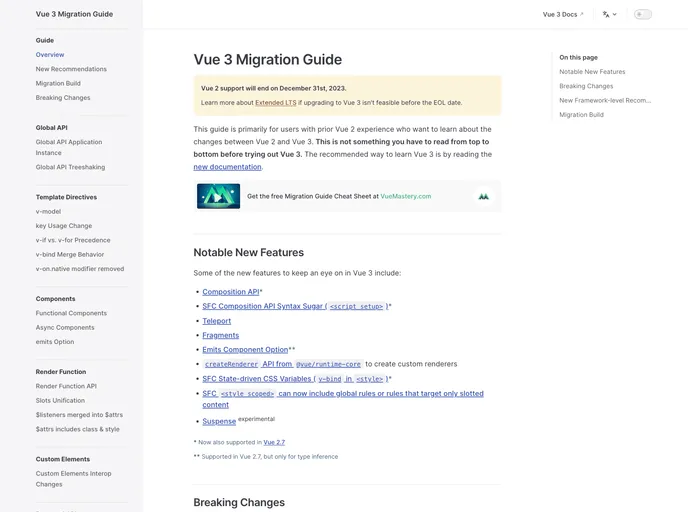Open the createRenderer API link
This screenshot has width=688, height=512.
(x=283, y=364)
